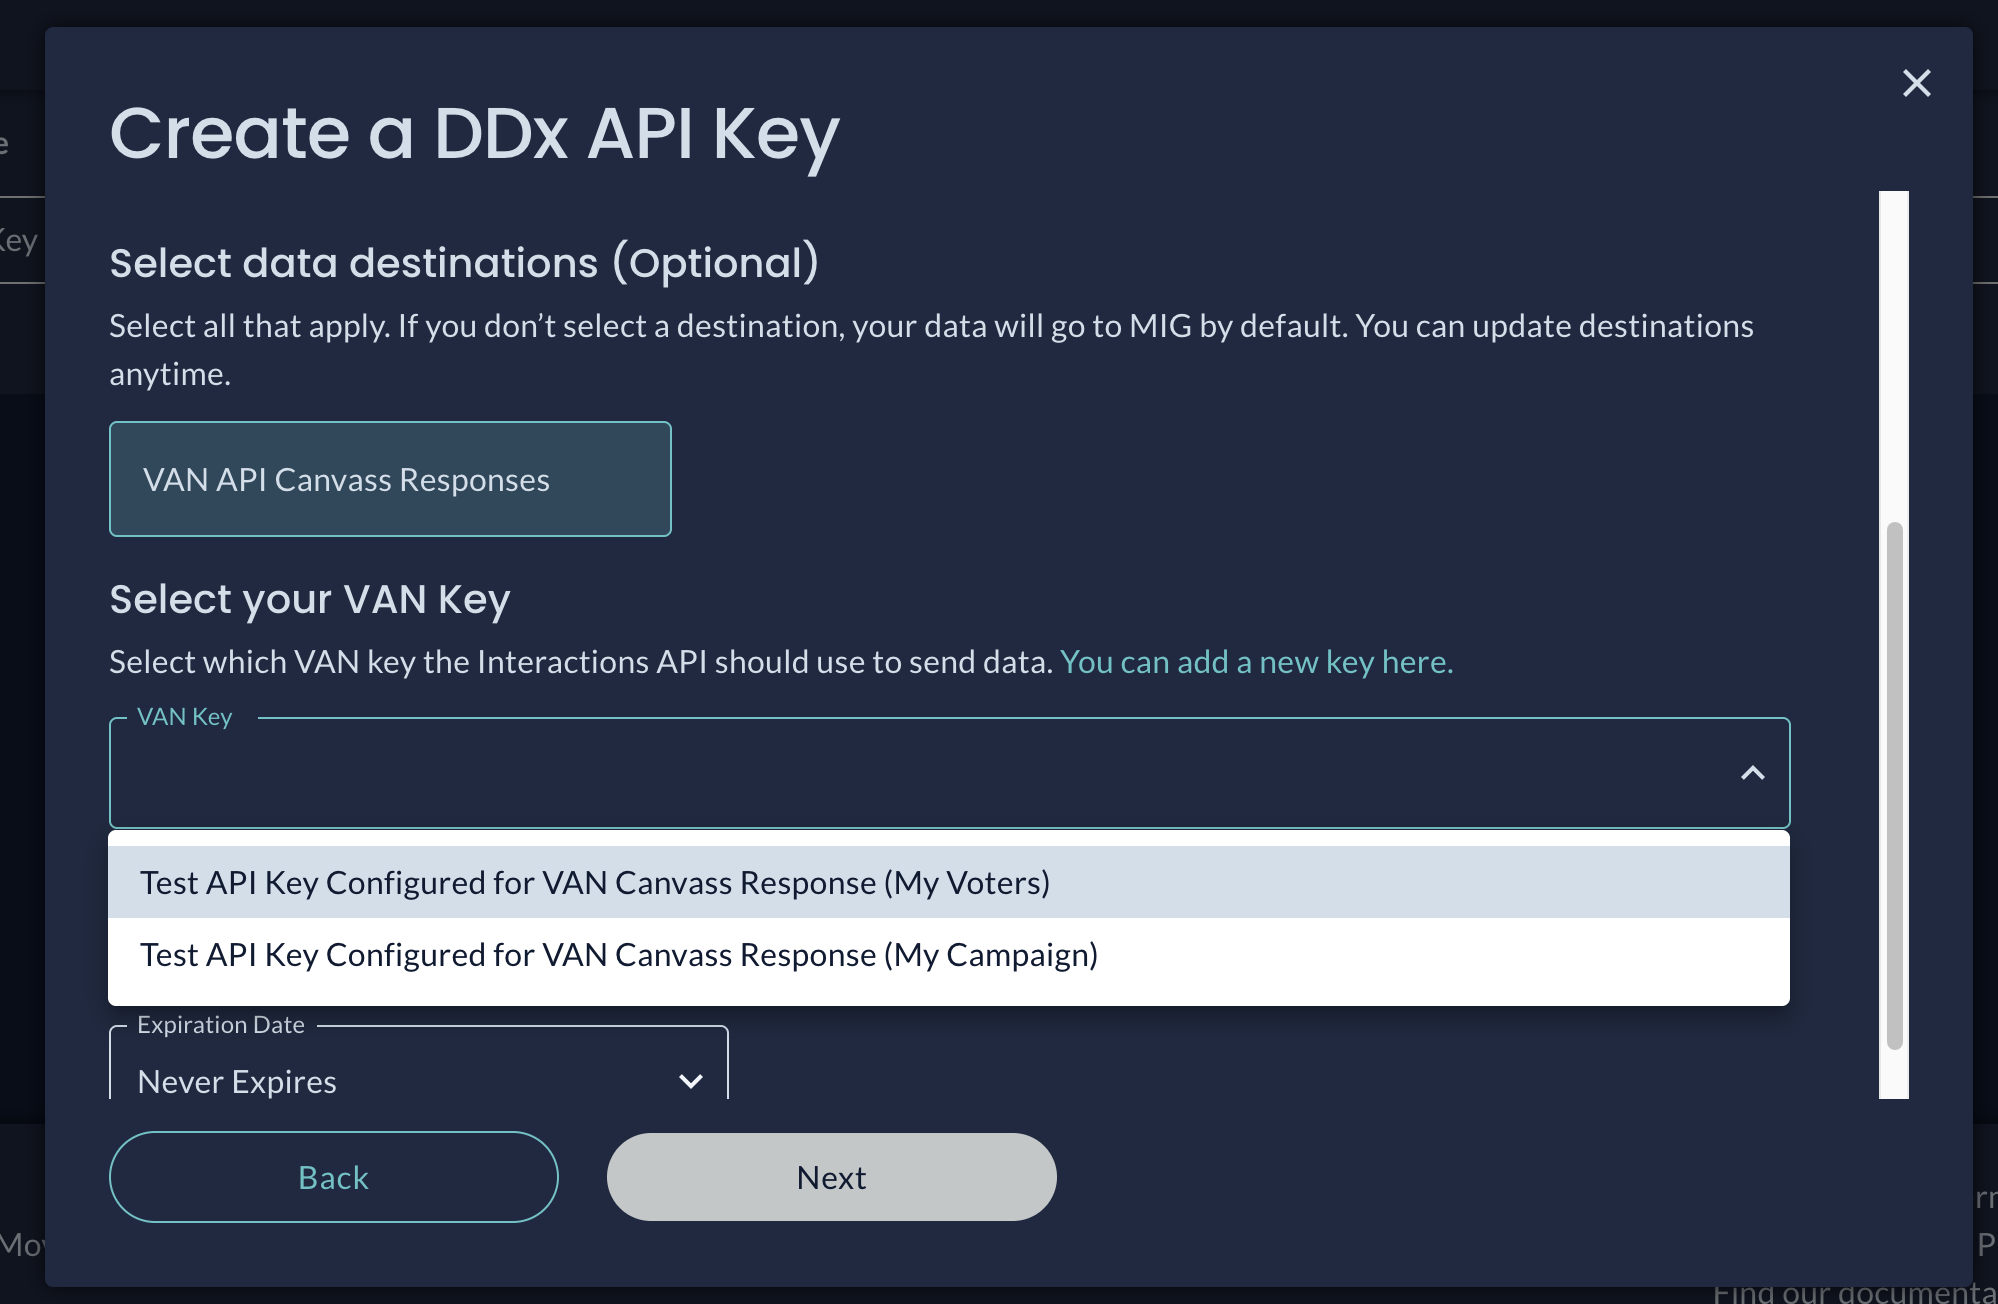Choose the My Campaign VAN key option
Image resolution: width=1998 pixels, height=1304 pixels.
[x=618, y=955]
